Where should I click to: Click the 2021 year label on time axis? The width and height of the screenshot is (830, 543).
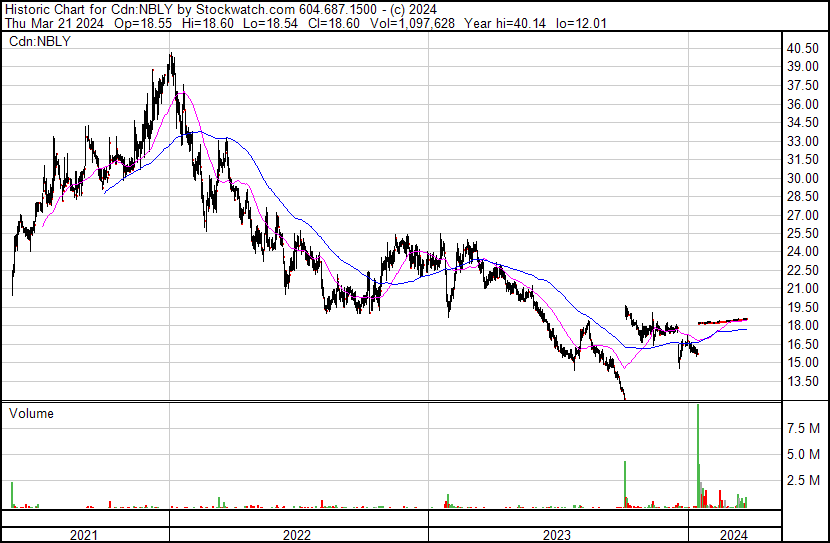tap(84, 535)
